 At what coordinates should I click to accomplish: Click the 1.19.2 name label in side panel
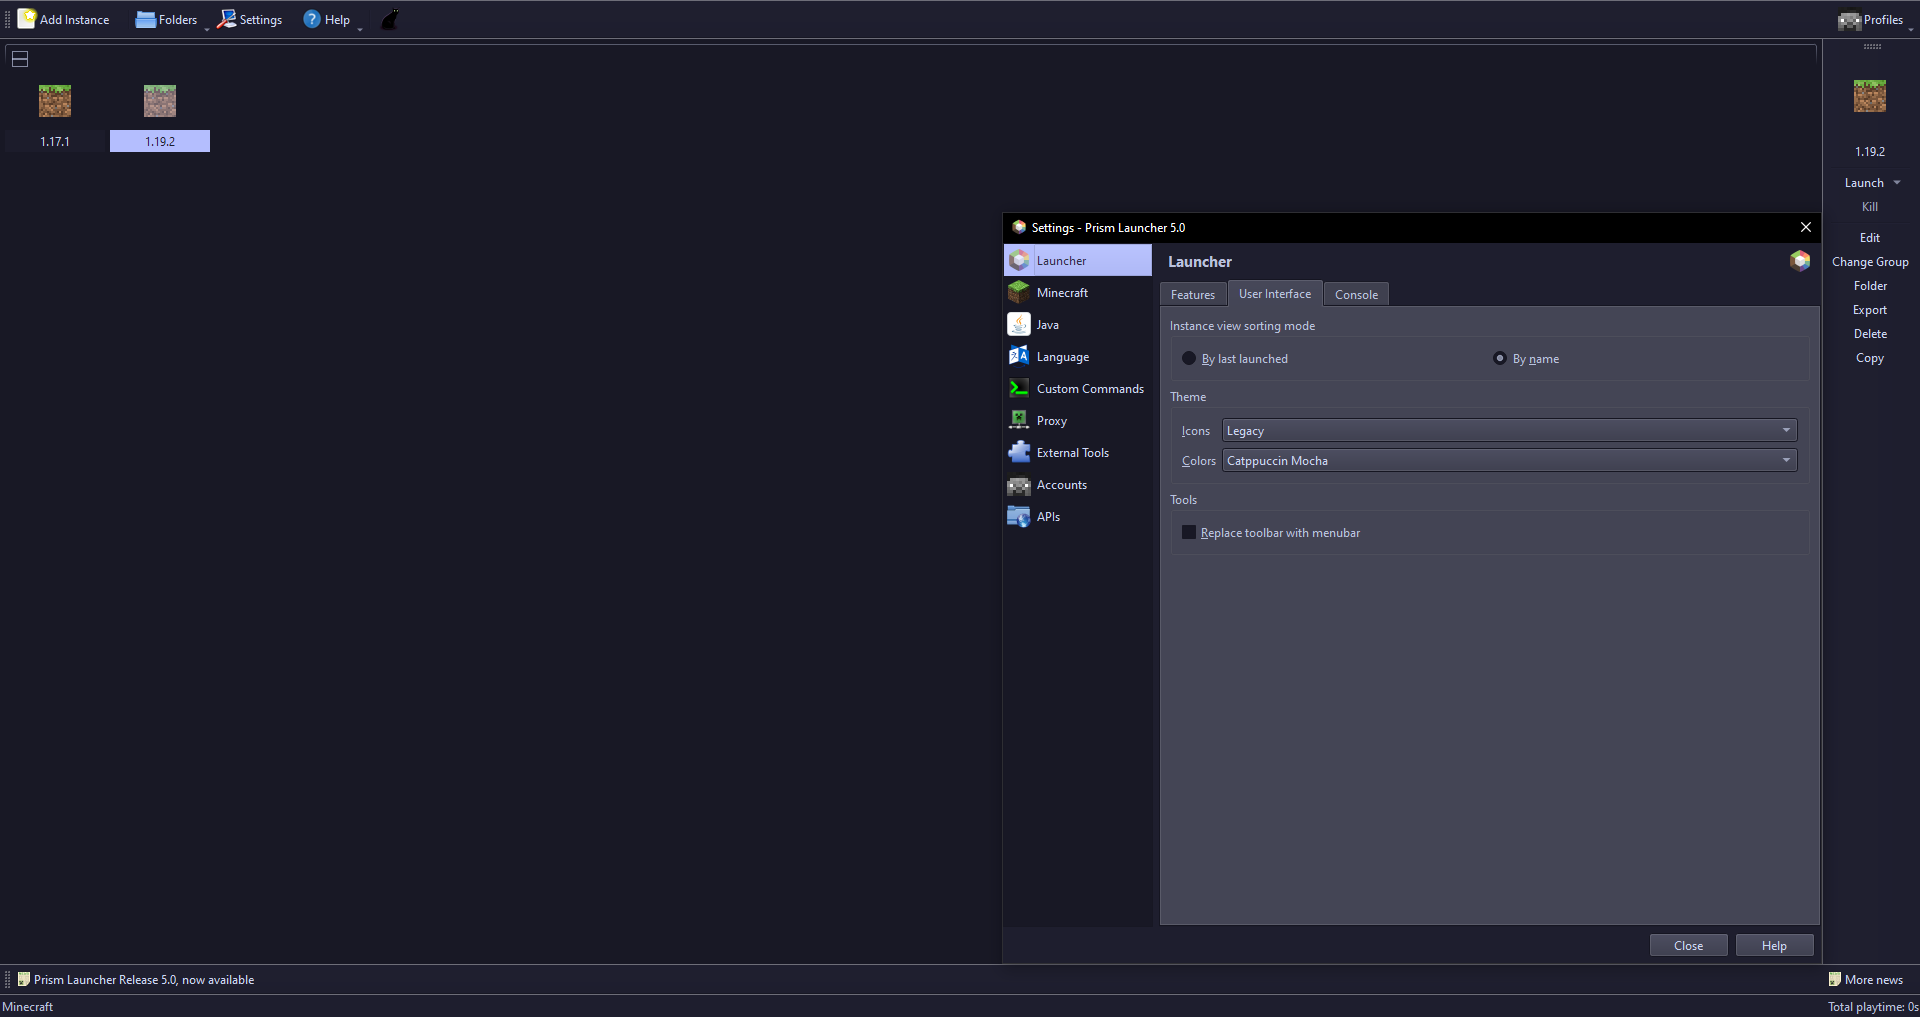(x=1870, y=151)
